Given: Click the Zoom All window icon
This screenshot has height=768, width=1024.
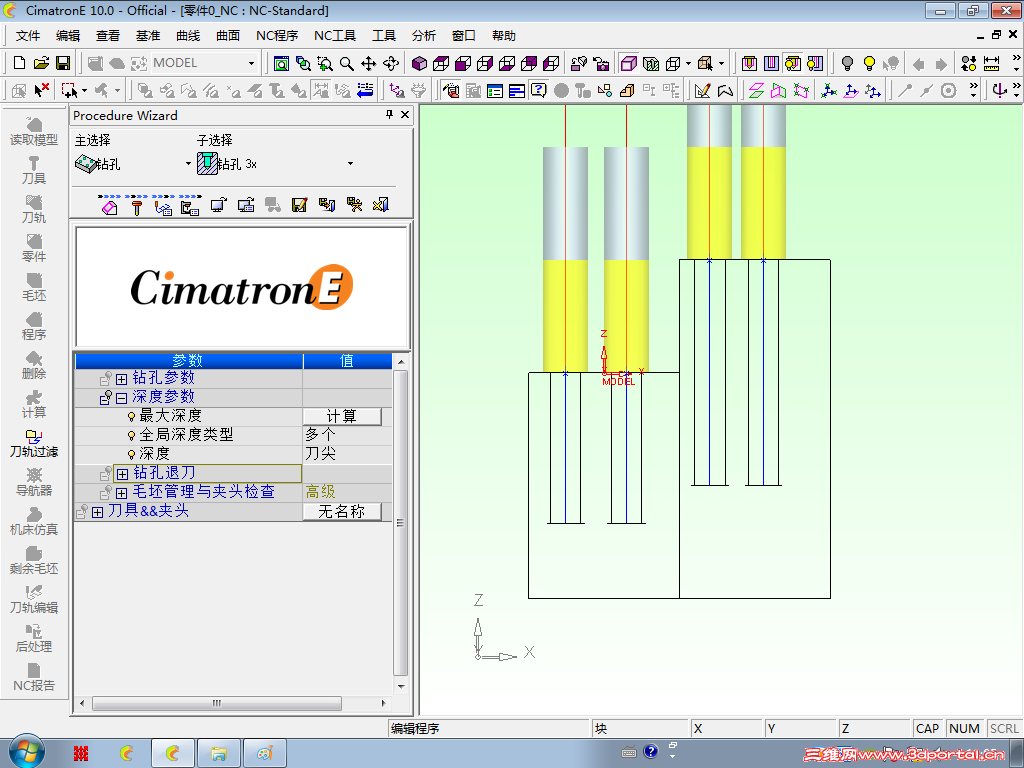Looking at the screenshot, I should click(281, 63).
